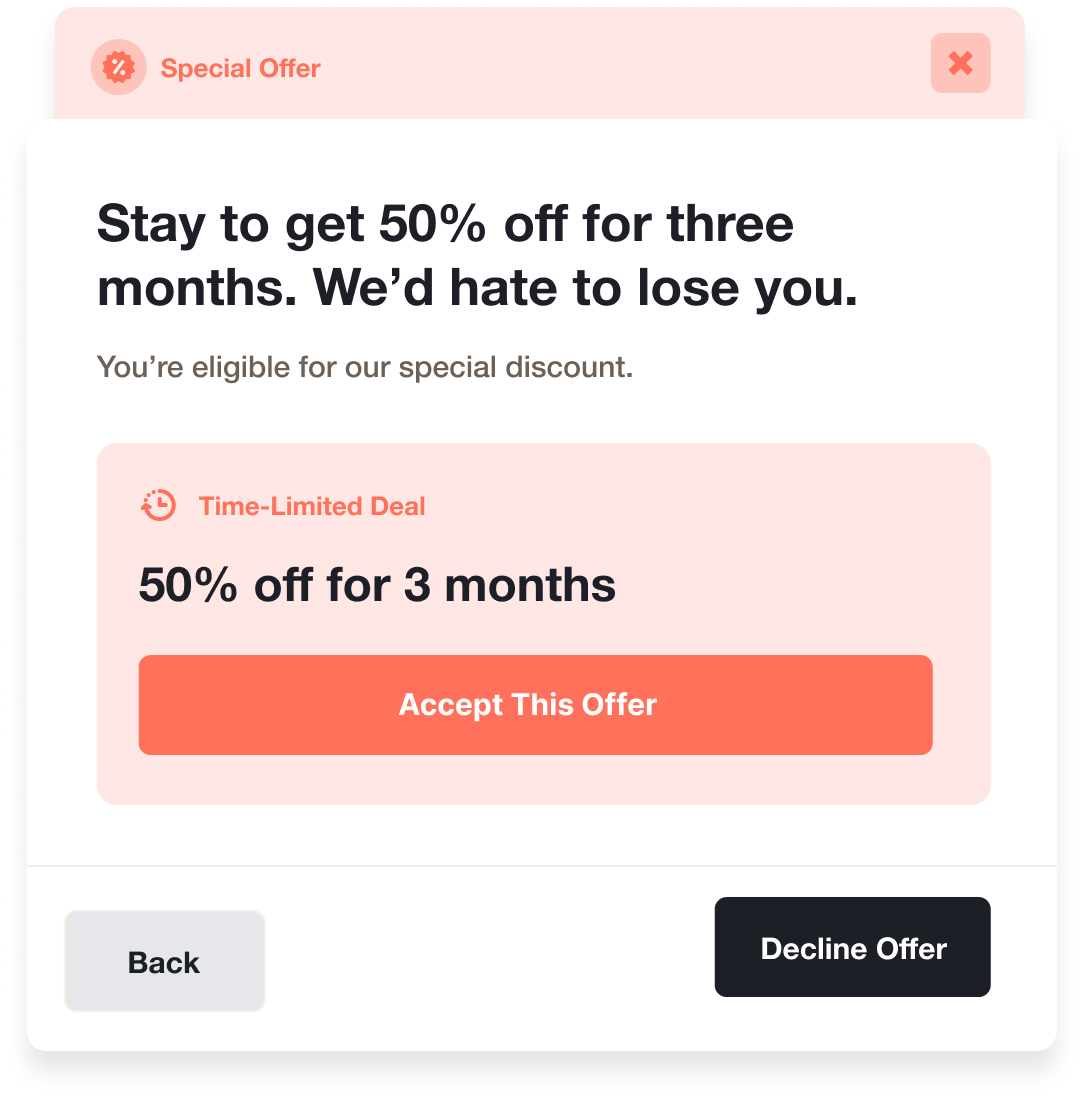Dismiss the Special Offer banner
Image resolution: width=1083 pixels, height=1097 pixels.
[960, 63]
